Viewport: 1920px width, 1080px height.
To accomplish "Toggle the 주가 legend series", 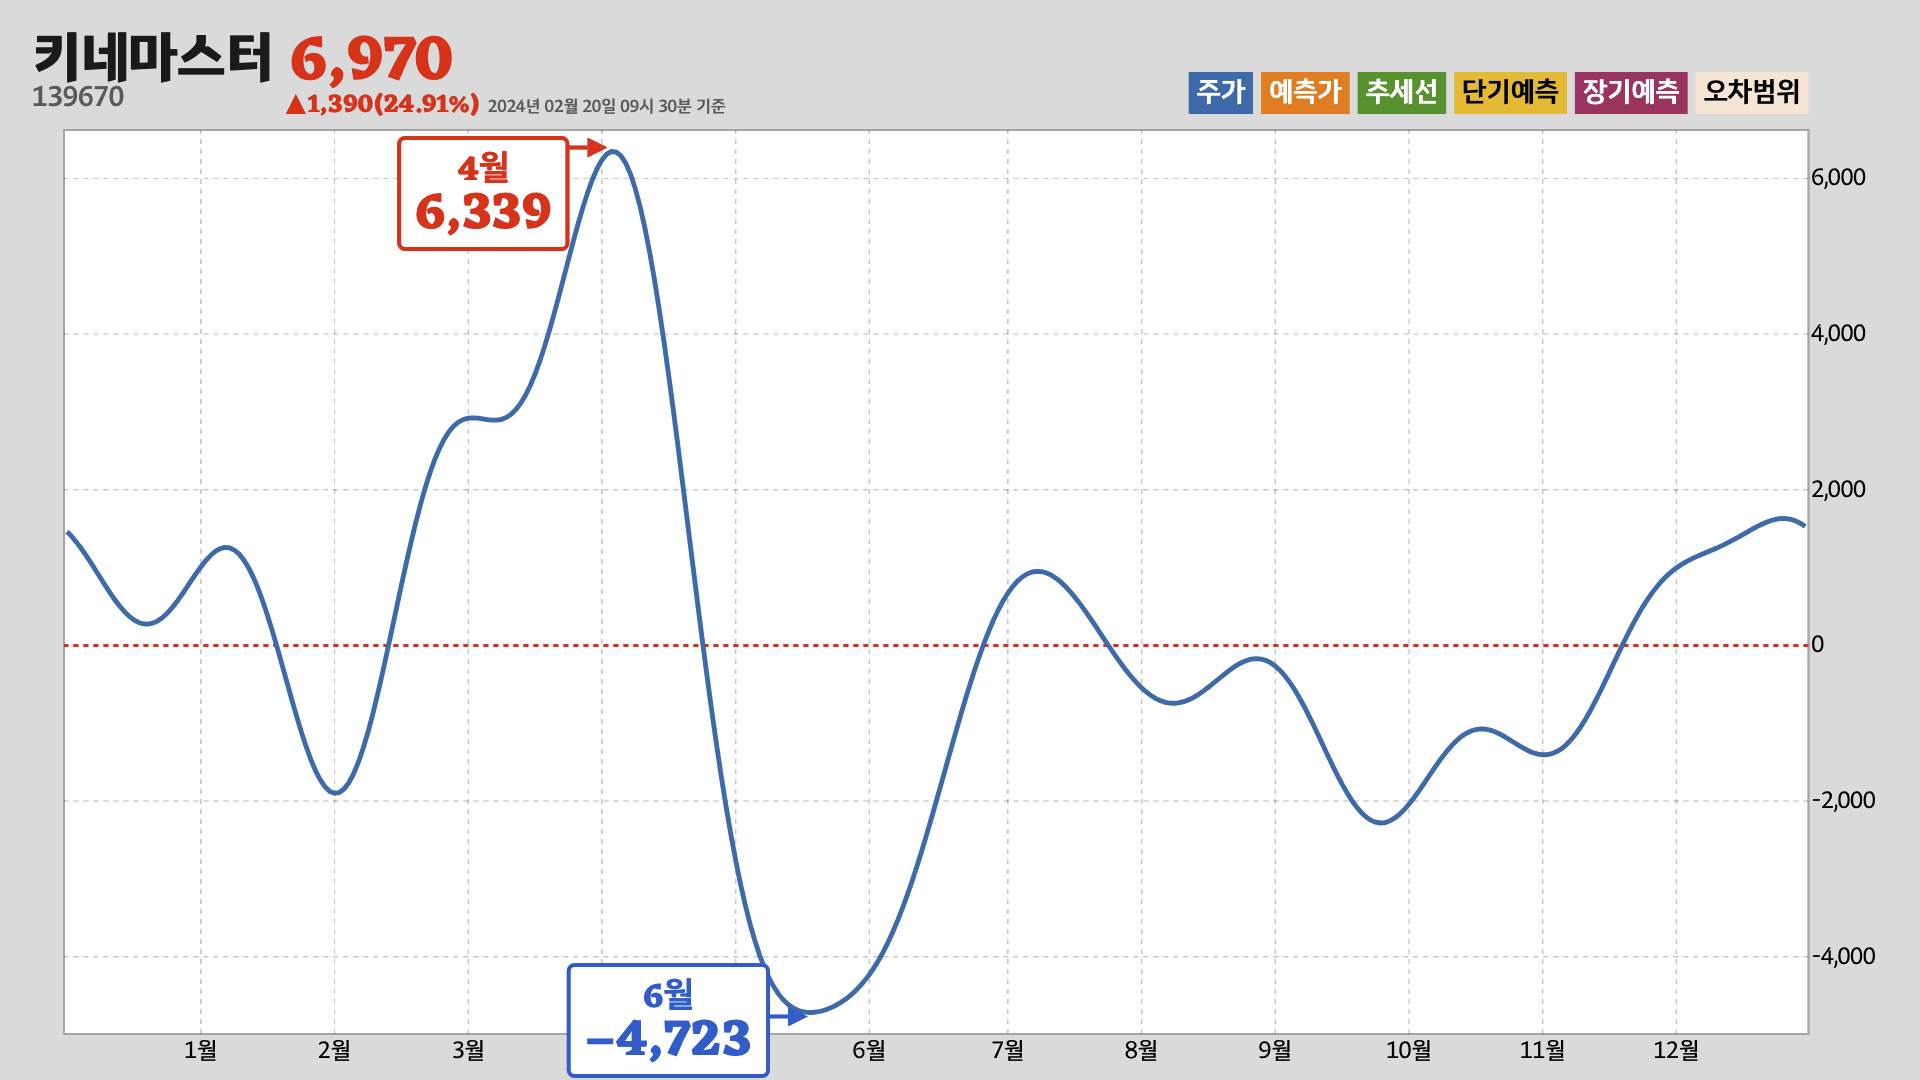I will (x=1220, y=93).
